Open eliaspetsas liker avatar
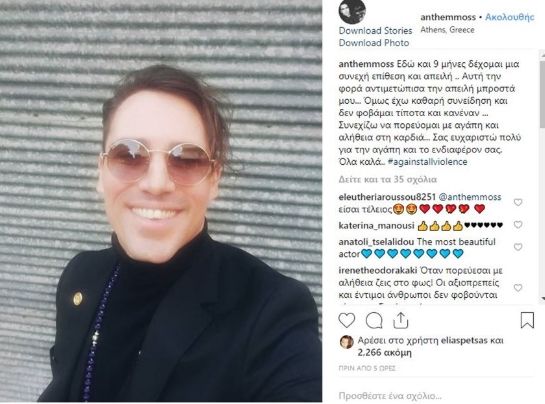The image size is (545, 404). point(346,342)
